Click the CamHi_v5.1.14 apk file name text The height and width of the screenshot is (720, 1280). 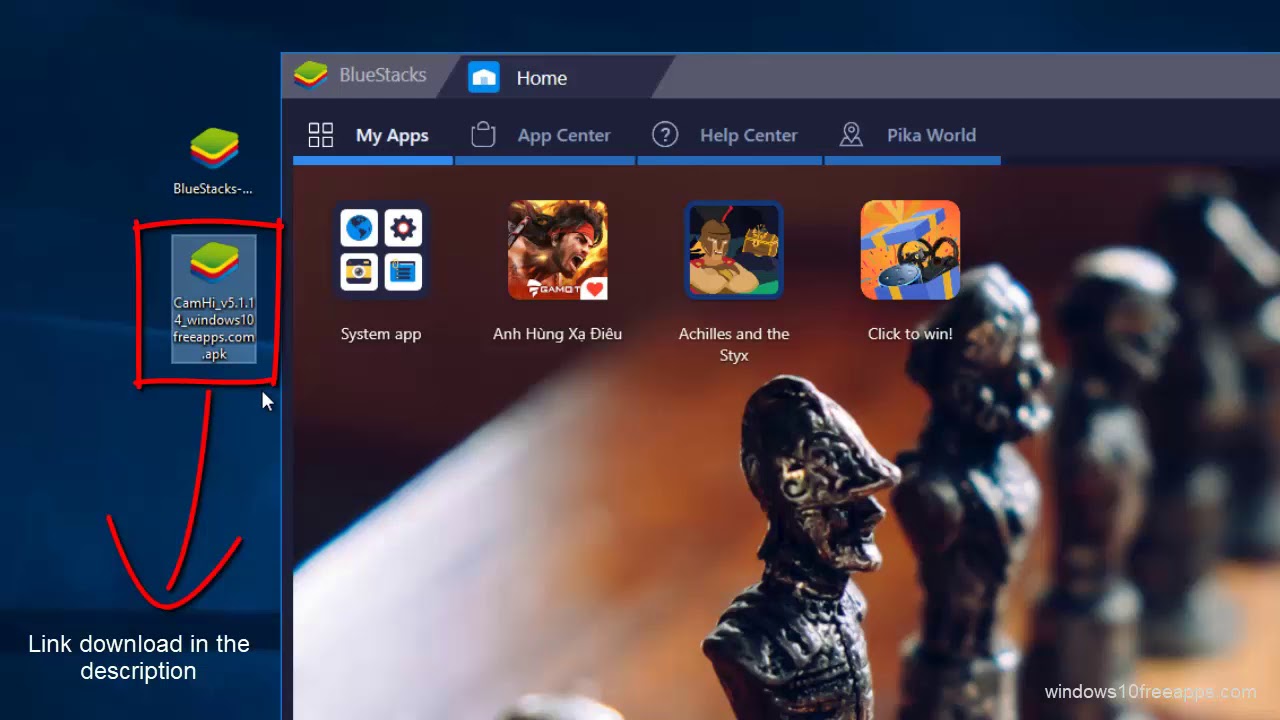coord(214,328)
